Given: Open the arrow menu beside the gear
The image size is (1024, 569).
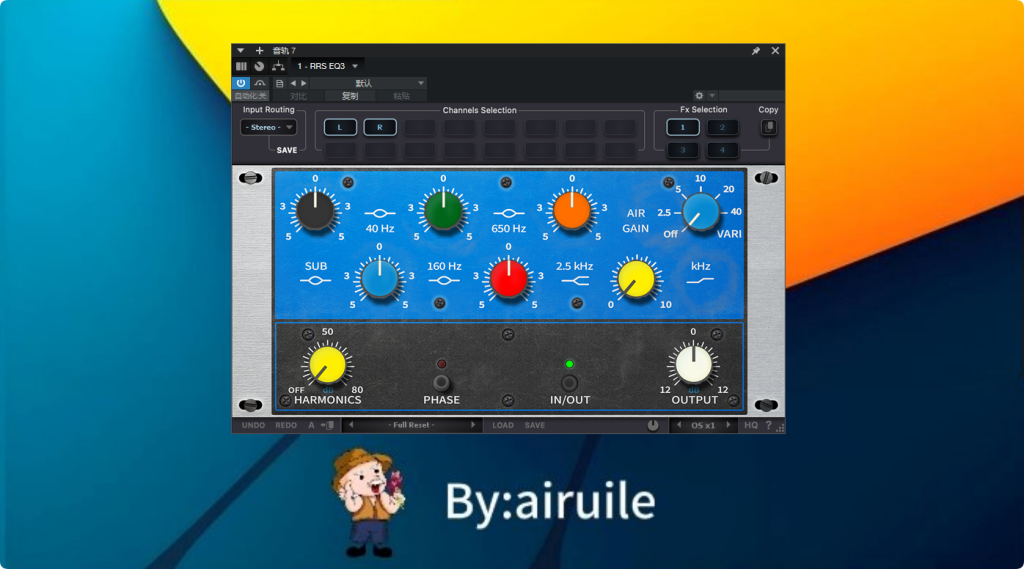Looking at the screenshot, I should pos(712,95).
